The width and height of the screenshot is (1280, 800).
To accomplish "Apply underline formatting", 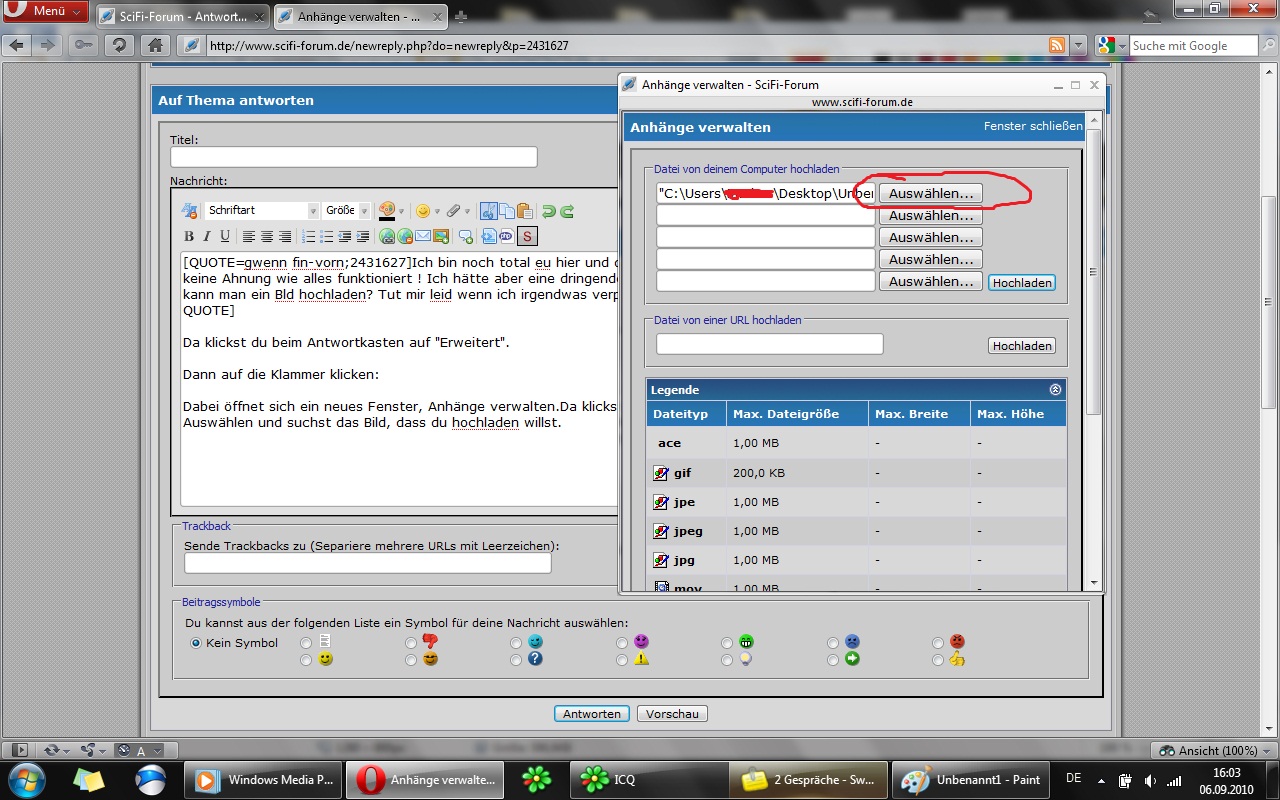I will (225, 236).
